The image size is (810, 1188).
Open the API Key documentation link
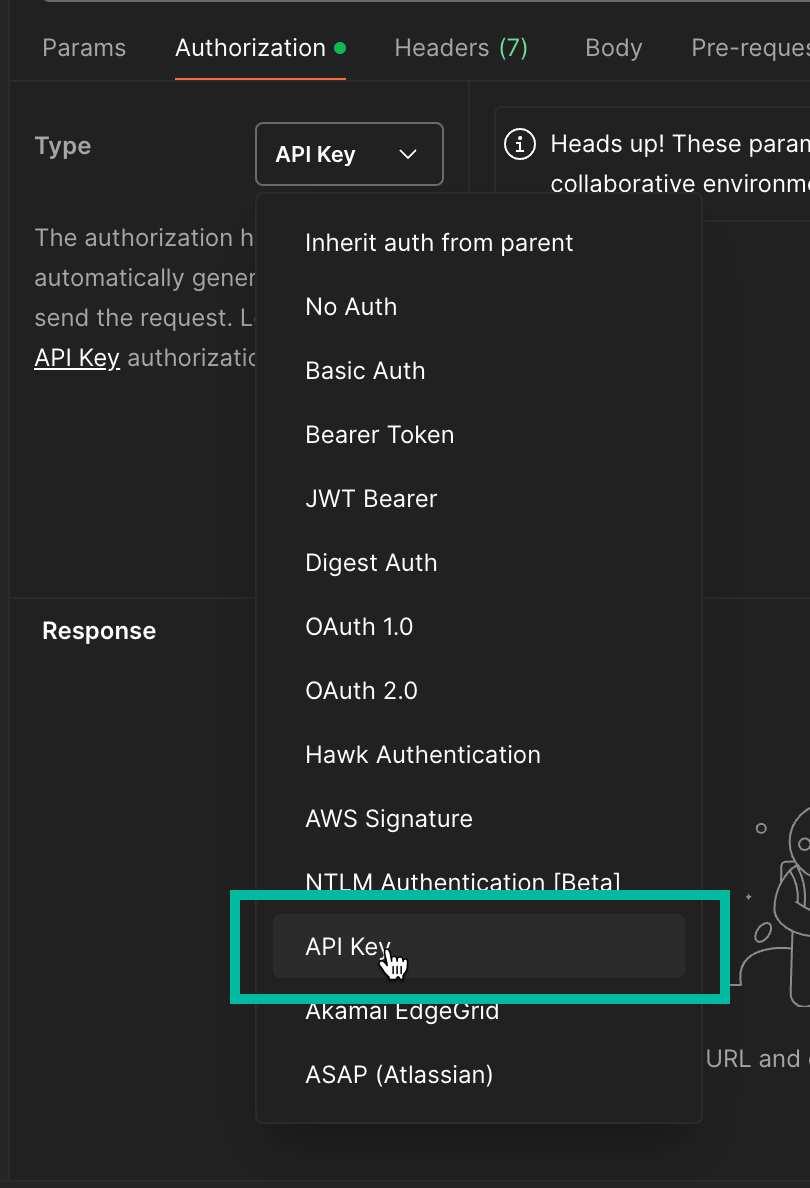tap(77, 358)
